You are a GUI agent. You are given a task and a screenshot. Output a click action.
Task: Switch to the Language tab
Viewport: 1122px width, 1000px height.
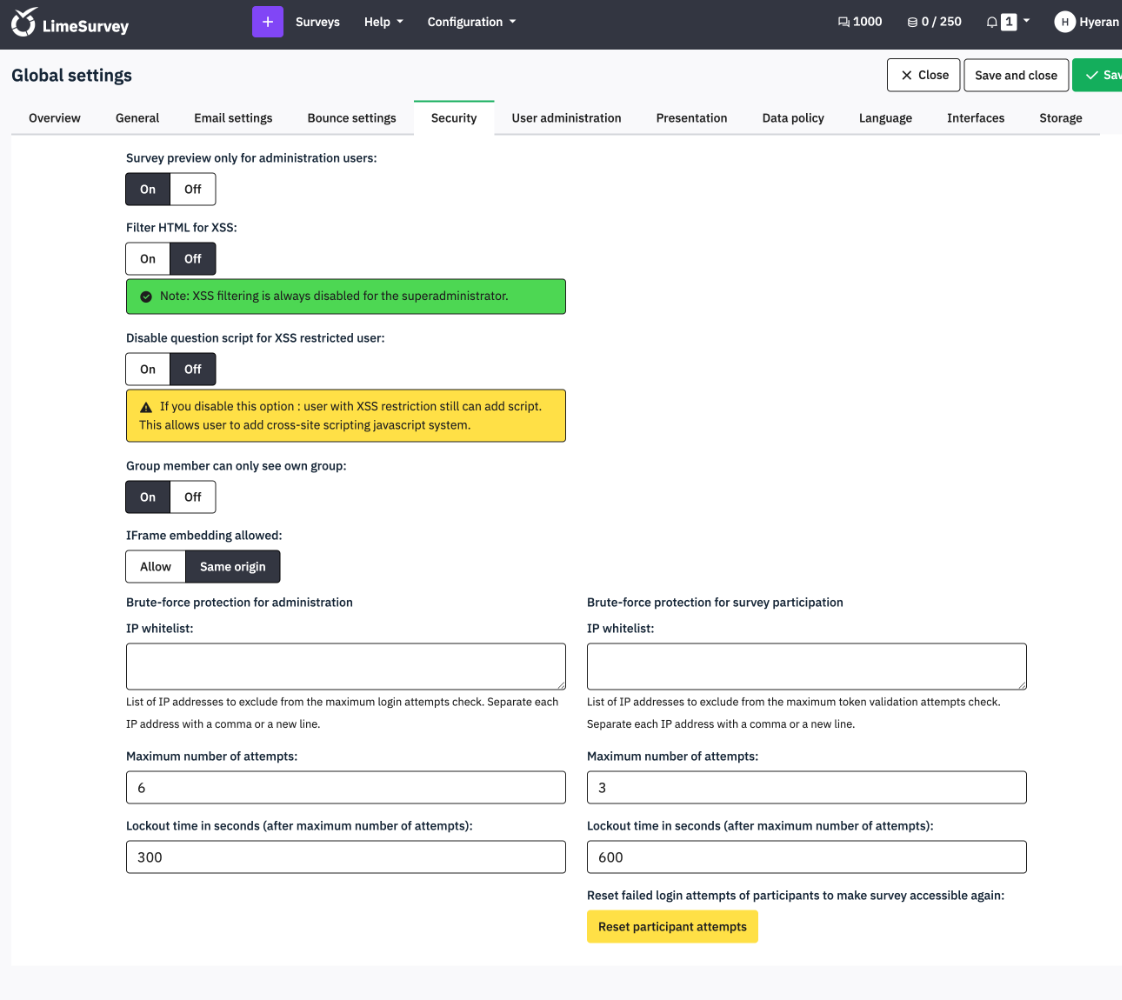[885, 118]
